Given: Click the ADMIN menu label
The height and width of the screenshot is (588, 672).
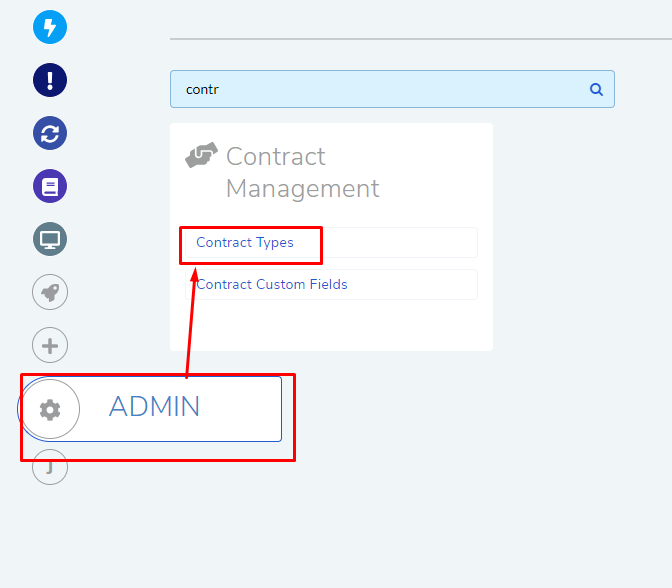Looking at the screenshot, I should (x=154, y=406).
